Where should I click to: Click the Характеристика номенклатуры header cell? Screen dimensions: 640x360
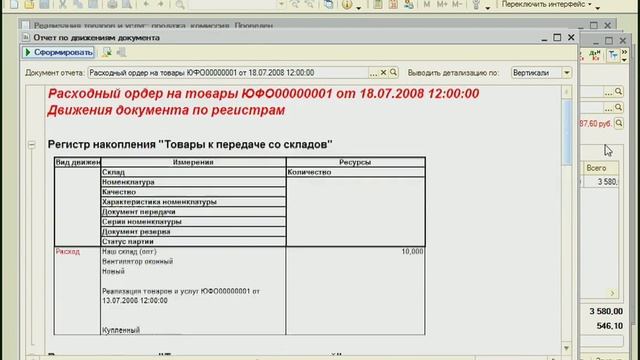(x=193, y=202)
